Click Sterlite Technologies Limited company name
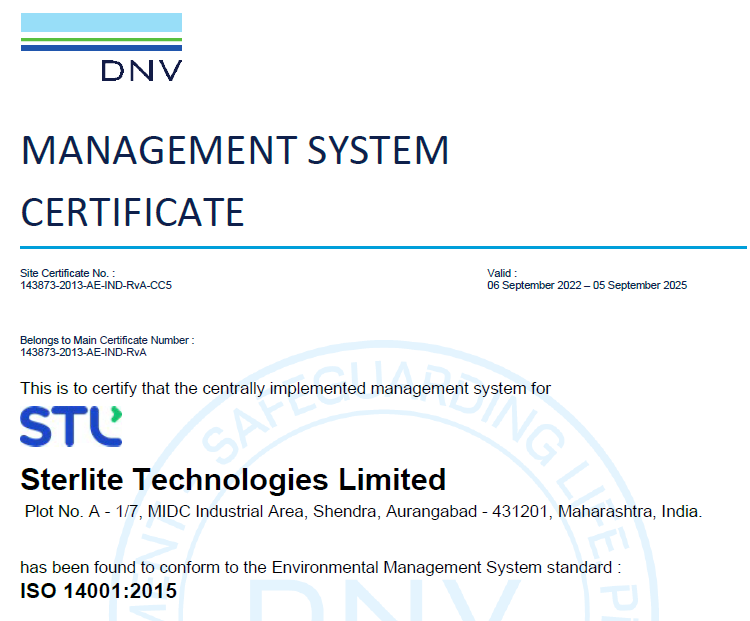Screen dimensions: 750x621 pyautogui.click(x=233, y=479)
